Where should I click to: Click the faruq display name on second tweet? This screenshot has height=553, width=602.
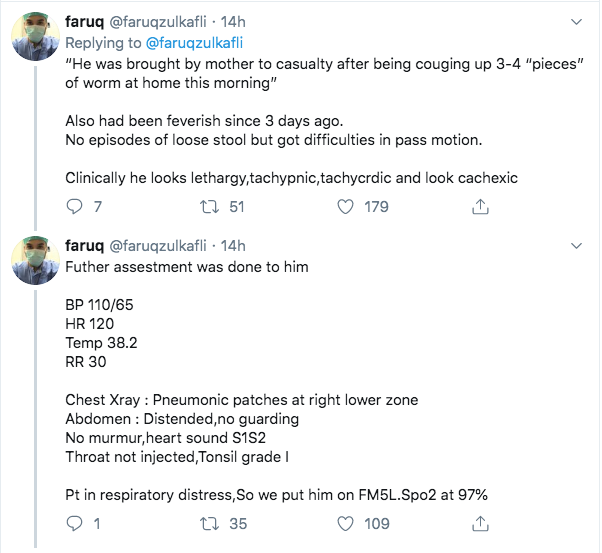click(84, 246)
